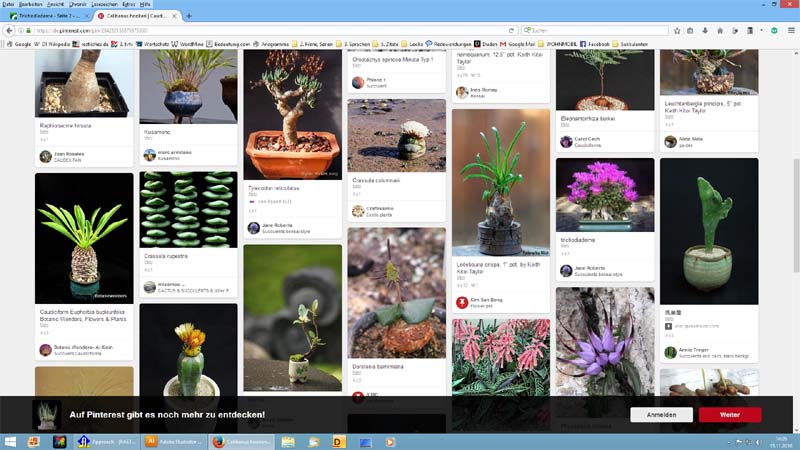This screenshot has height=450, width=800.
Task: Open the Firefox hamburger menu
Action: point(790,30)
